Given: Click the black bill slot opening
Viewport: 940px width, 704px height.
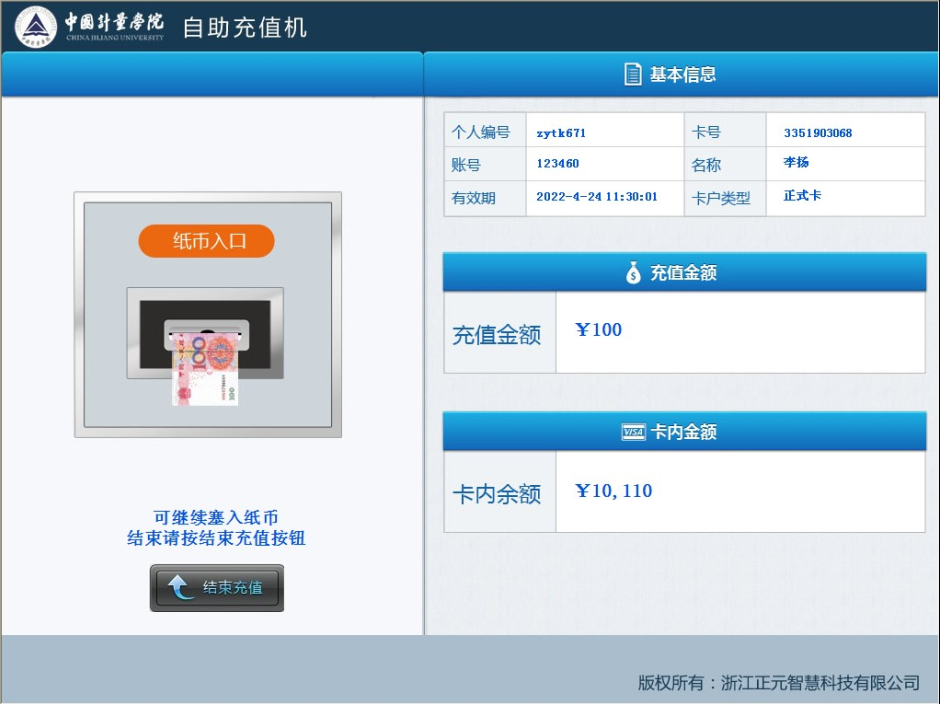Looking at the screenshot, I should coord(205,312).
